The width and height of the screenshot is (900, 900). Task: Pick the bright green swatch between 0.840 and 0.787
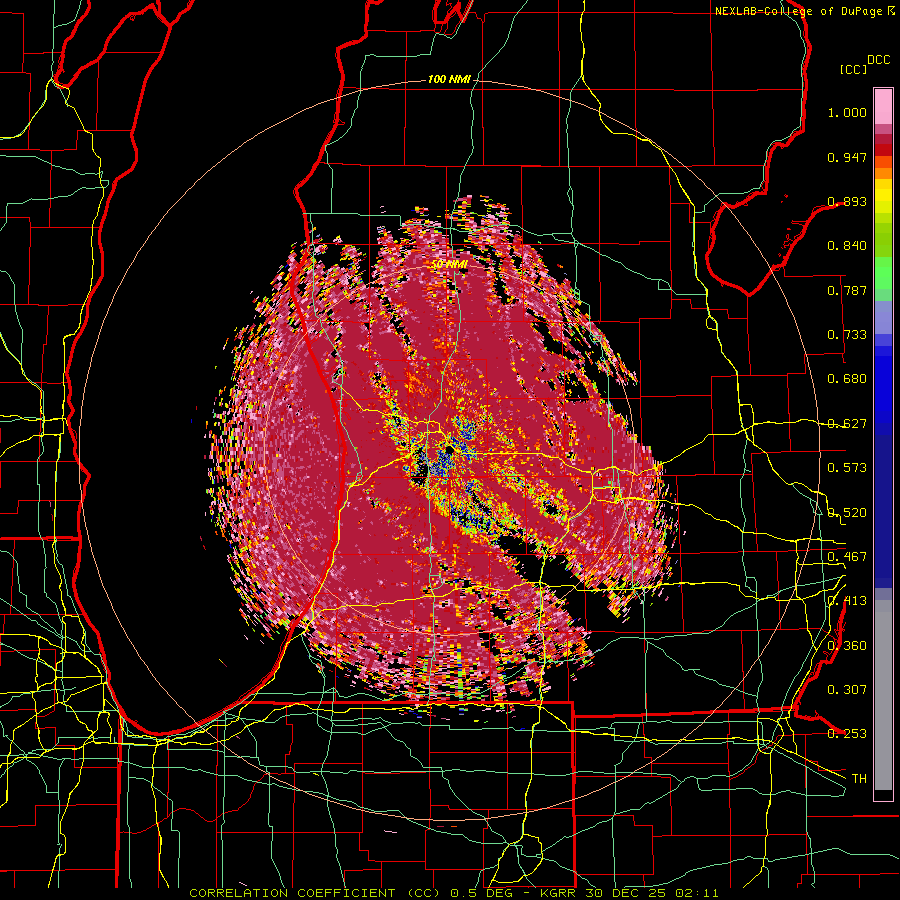[883, 273]
